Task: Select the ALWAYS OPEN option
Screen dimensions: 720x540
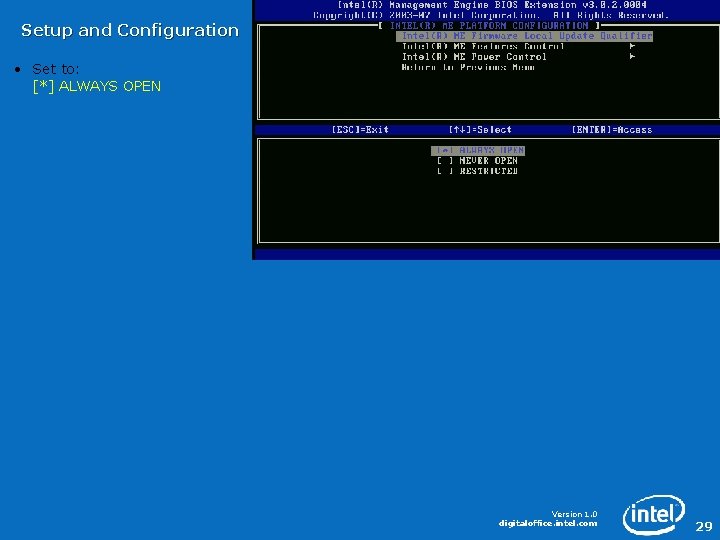Action: pyautogui.click(x=478, y=150)
